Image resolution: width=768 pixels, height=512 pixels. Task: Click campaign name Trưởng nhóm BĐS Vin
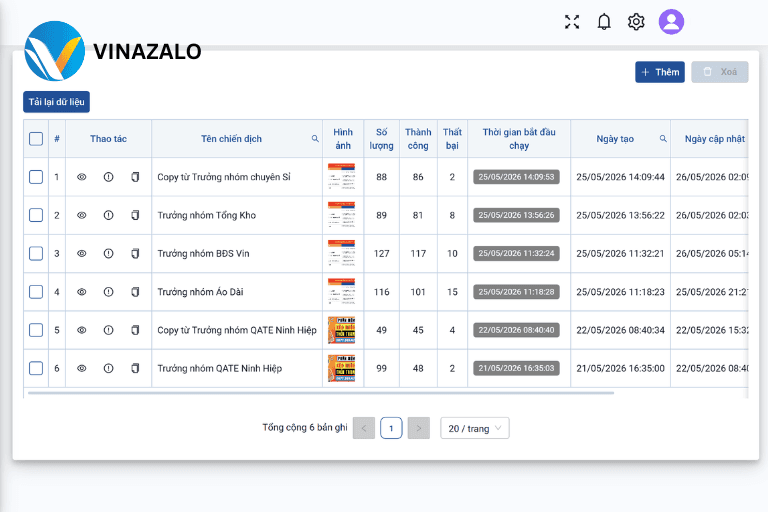coord(203,253)
